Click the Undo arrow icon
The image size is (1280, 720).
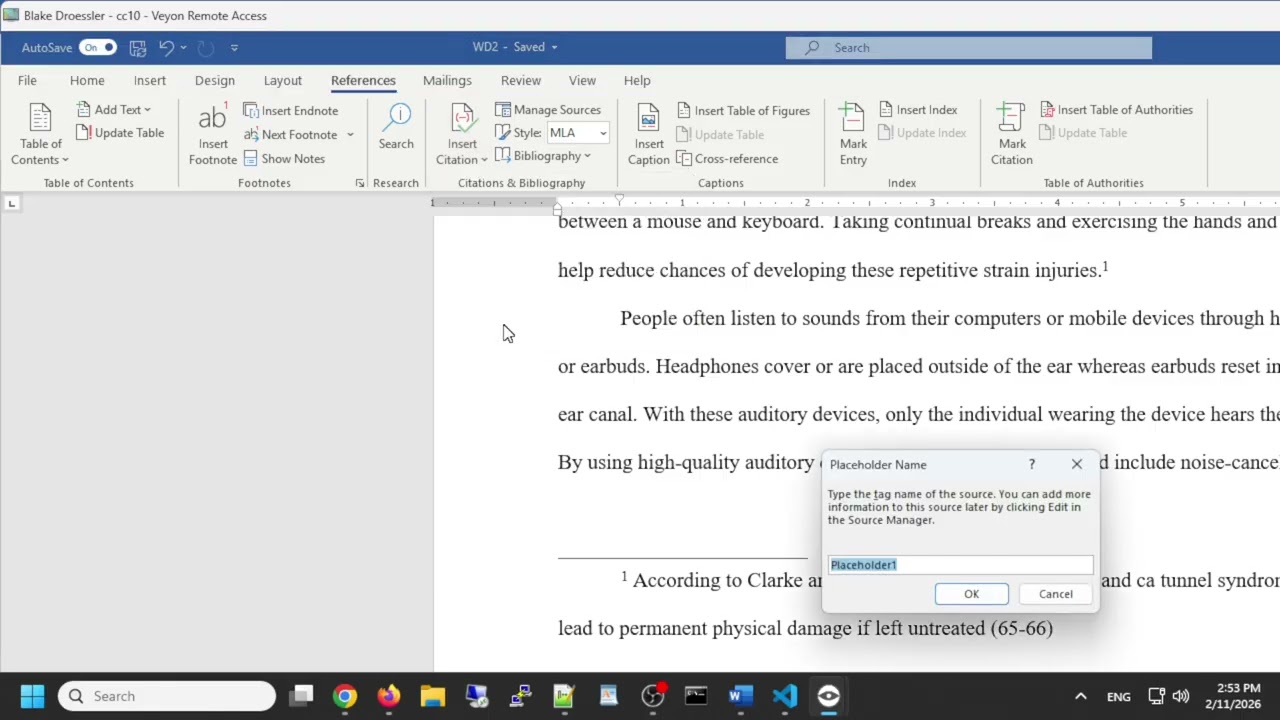click(166, 47)
